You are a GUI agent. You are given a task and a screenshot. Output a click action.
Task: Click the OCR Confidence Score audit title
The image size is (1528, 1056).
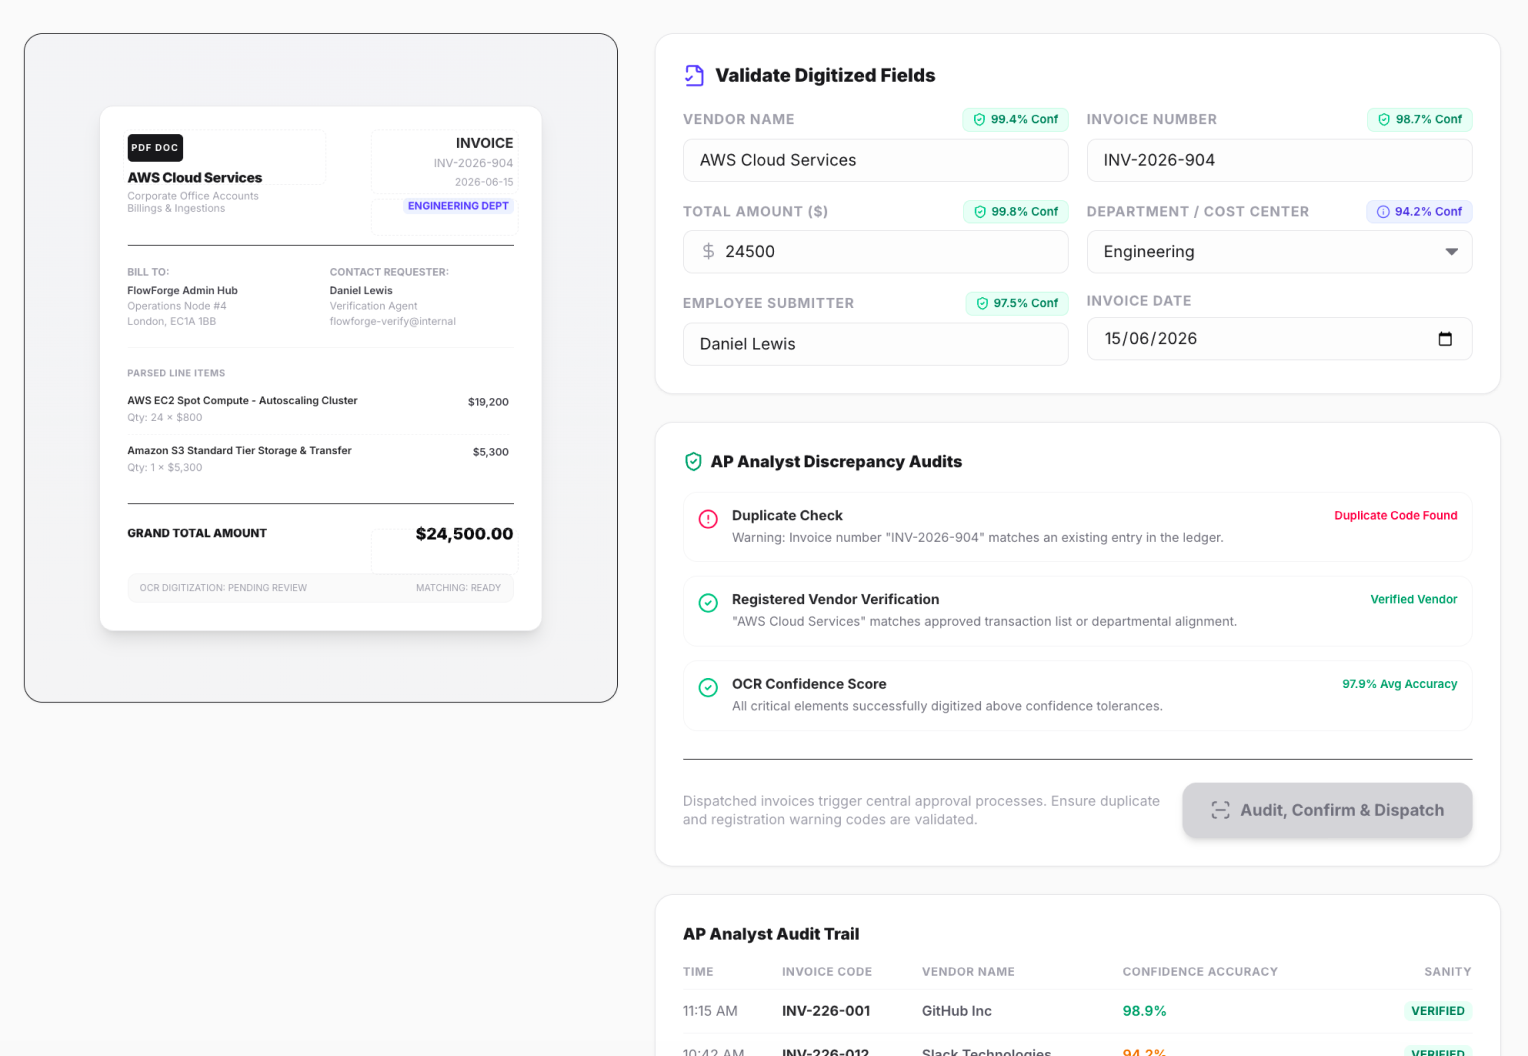tap(809, 684)
